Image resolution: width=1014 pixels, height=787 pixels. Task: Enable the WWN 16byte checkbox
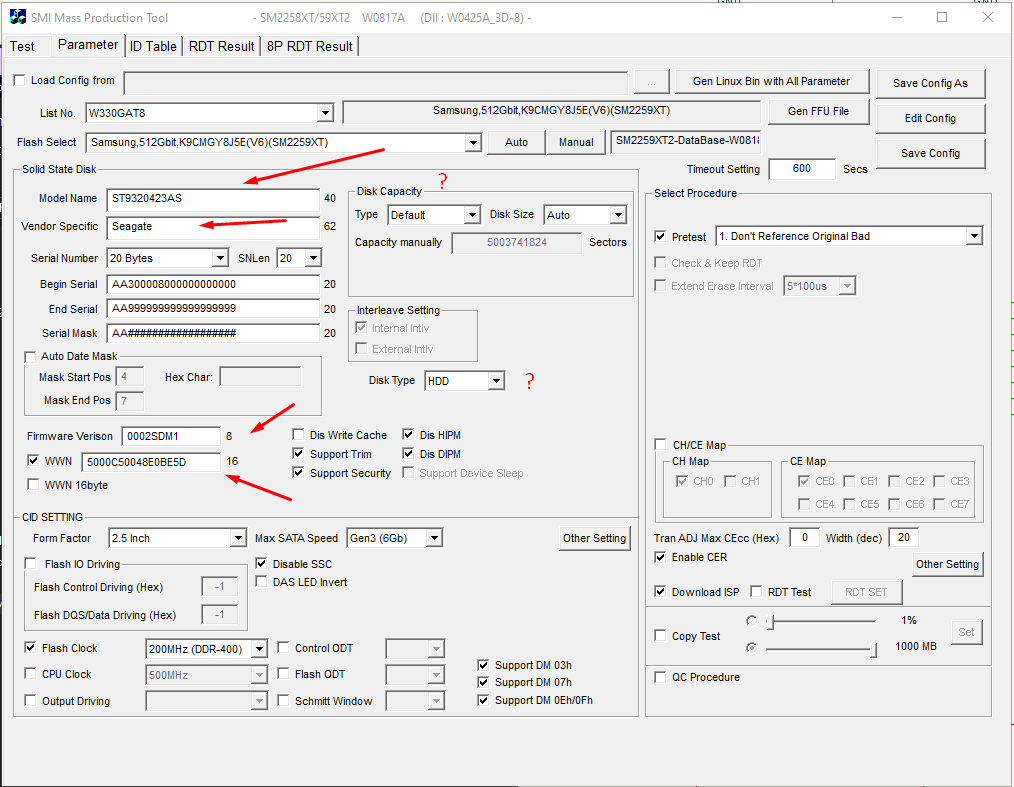pyautogui.click(x=31, y=484)
